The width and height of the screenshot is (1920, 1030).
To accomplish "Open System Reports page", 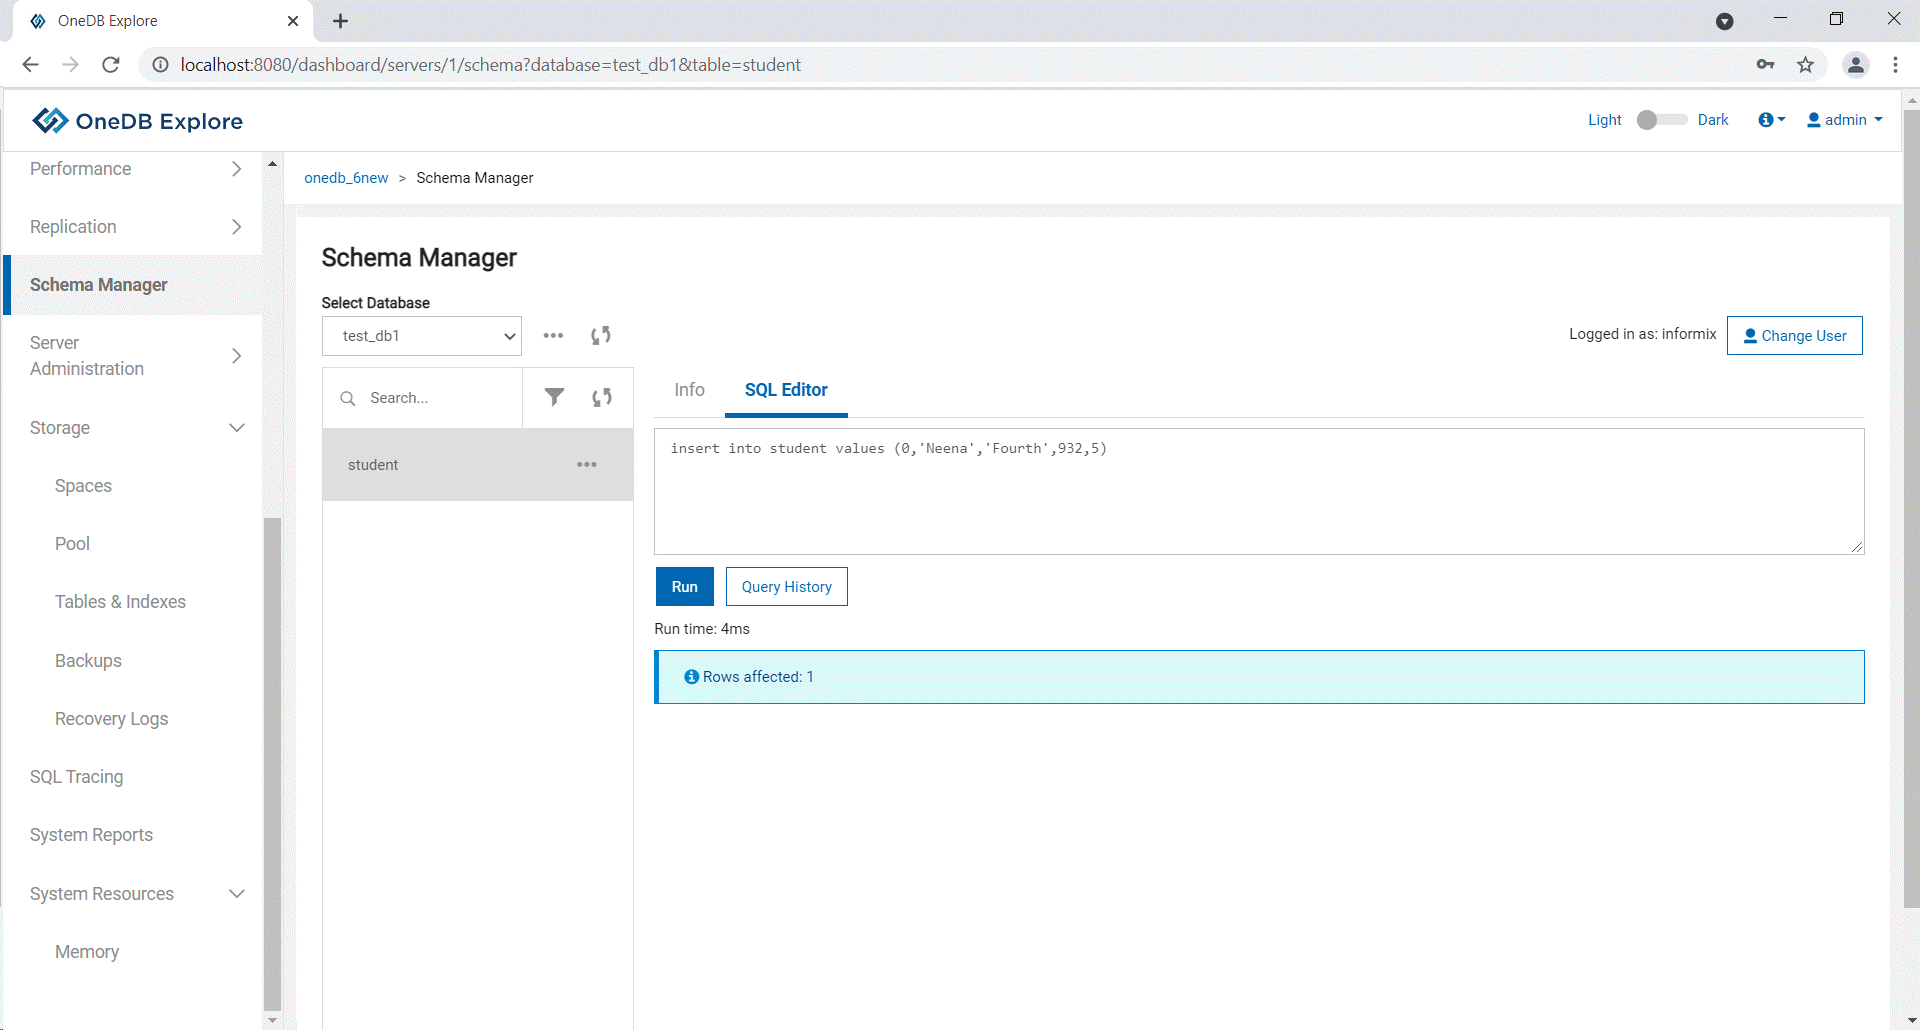I will (x=91, y=835).
